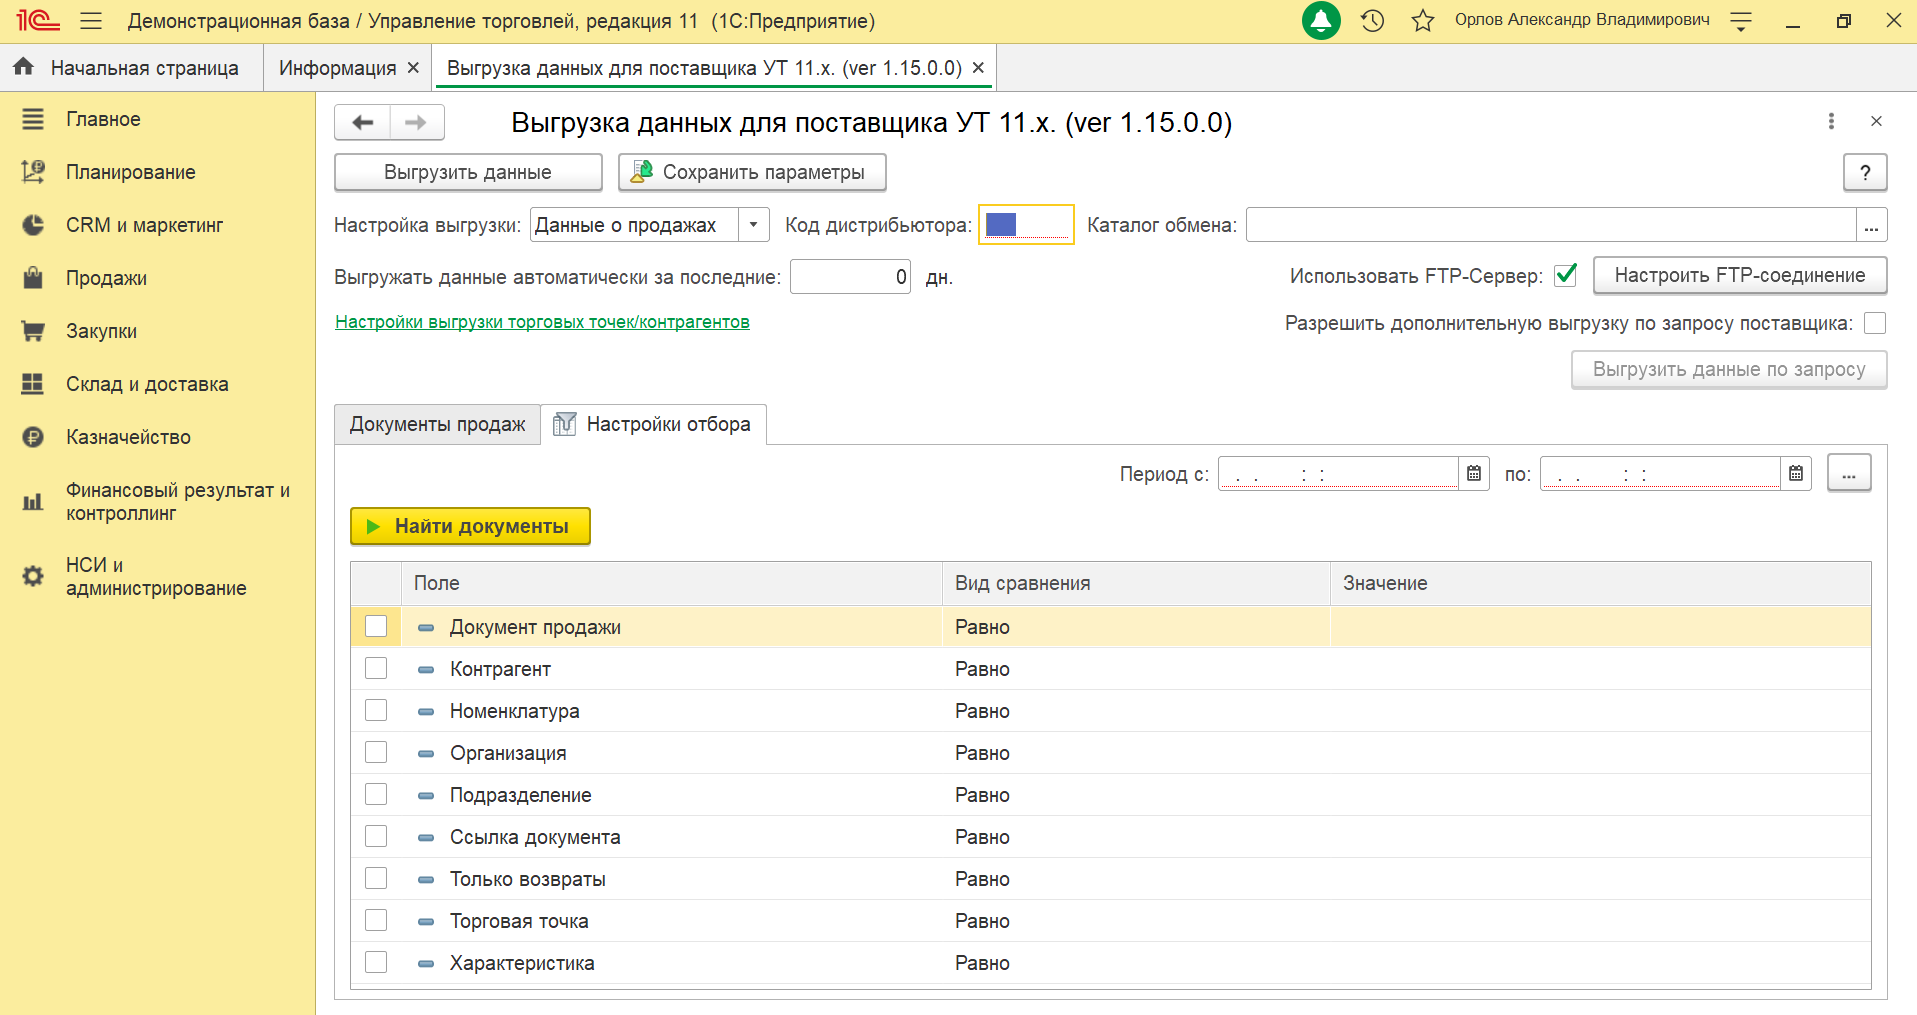This screenshot has height=1015, width=1917.
Task: Expand the Настройка выгрузки dropdown
Action: pos(753,225)
